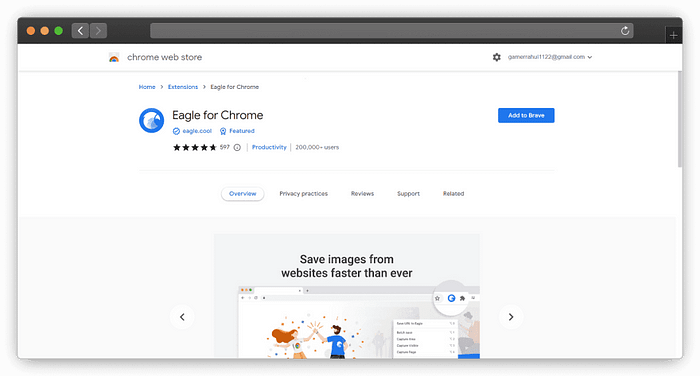Click the Featured award ribbon icon

(x=223, y=131)
